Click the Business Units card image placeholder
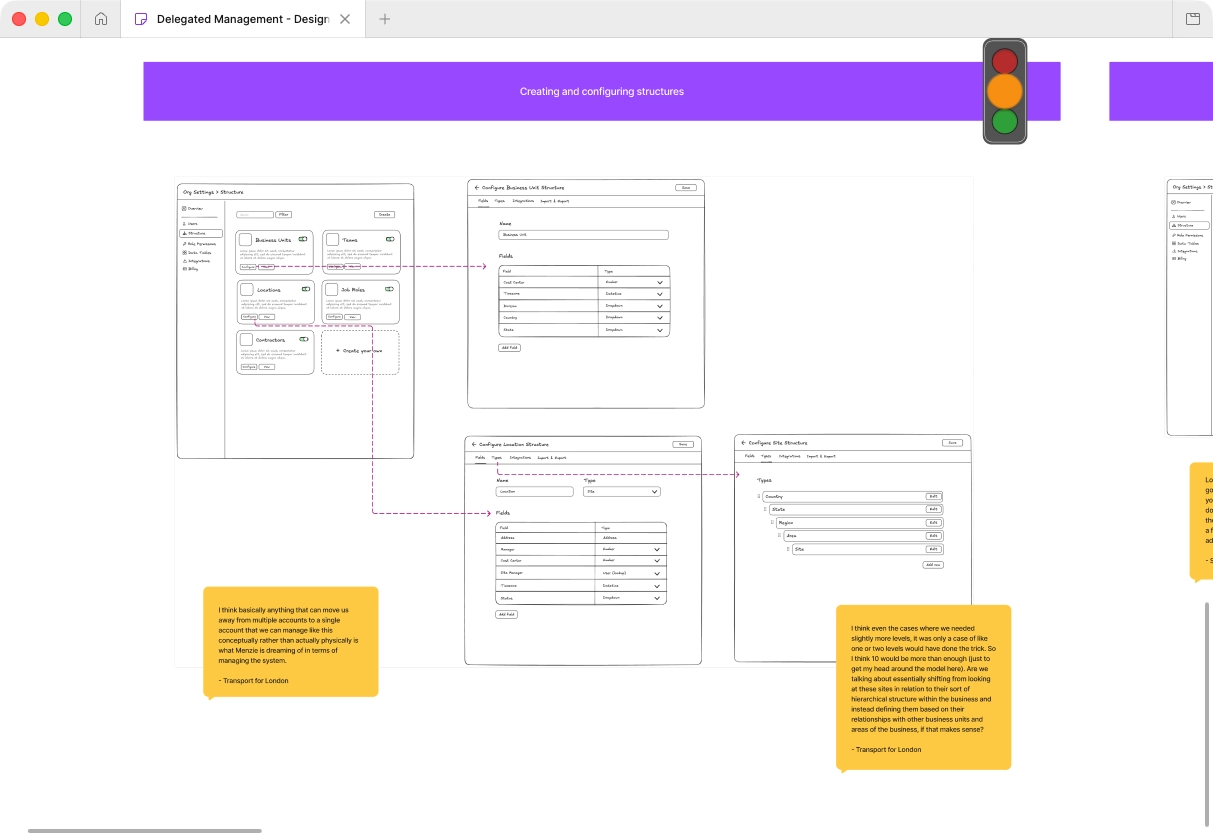 246,240
